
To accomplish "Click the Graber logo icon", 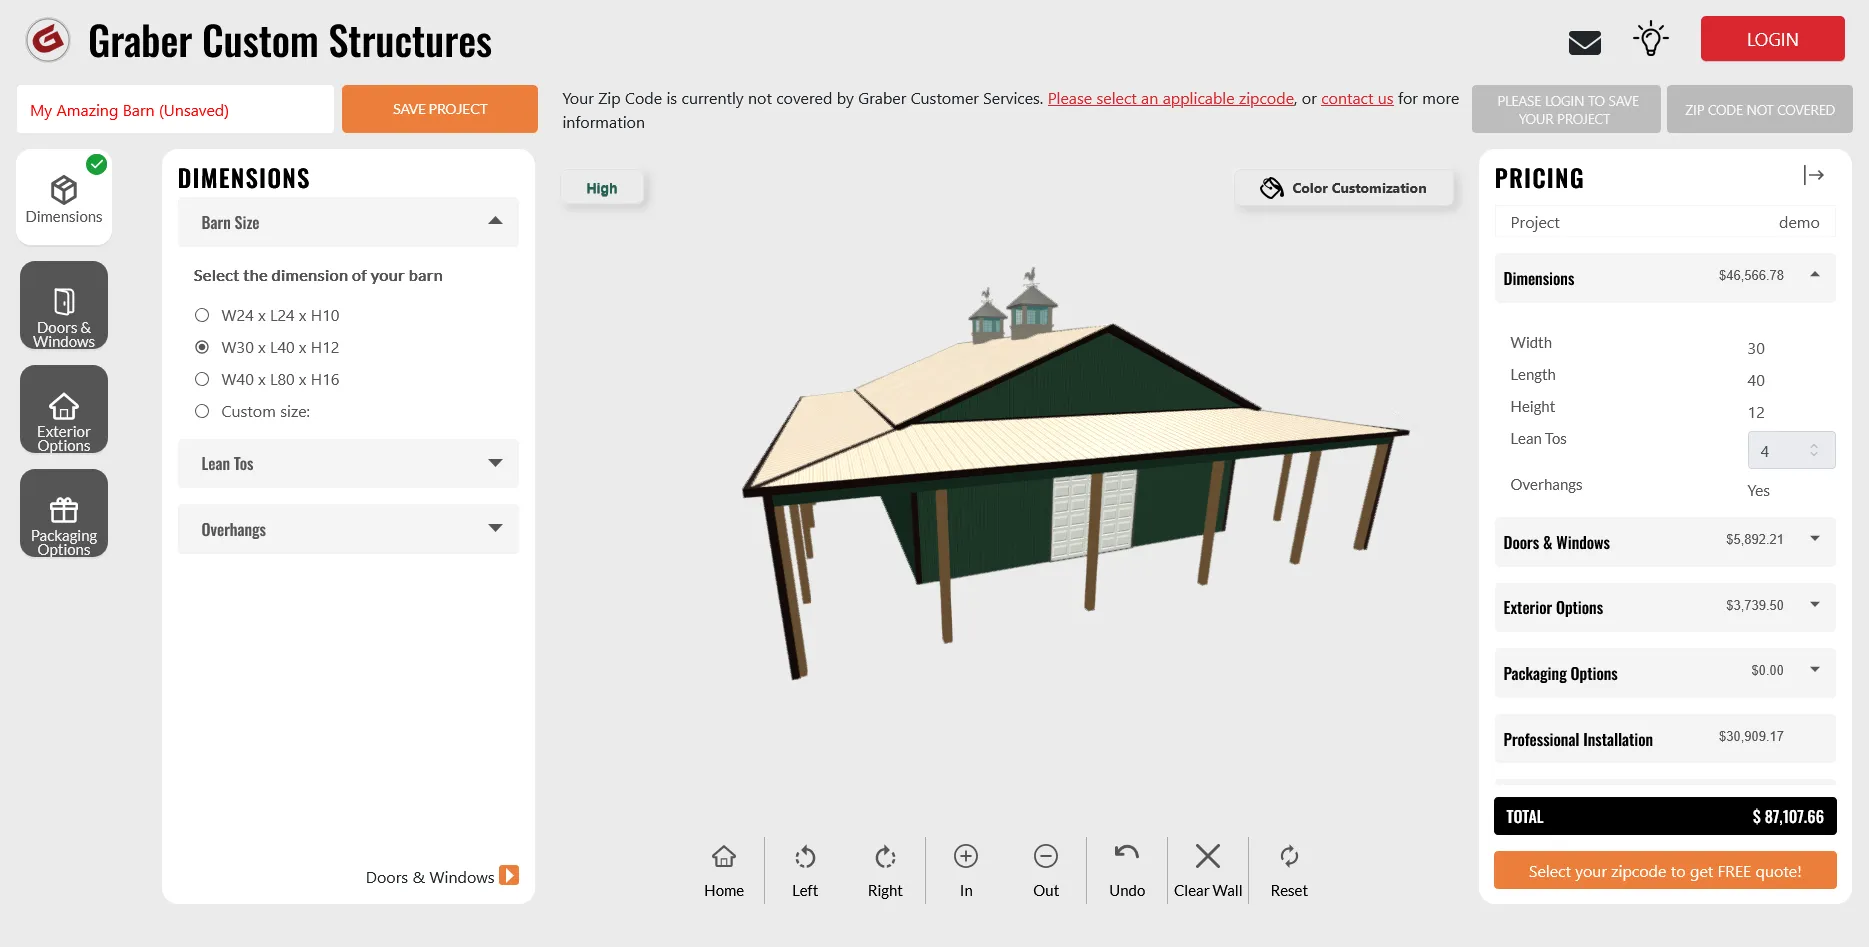I will click(x=48, y=40).
